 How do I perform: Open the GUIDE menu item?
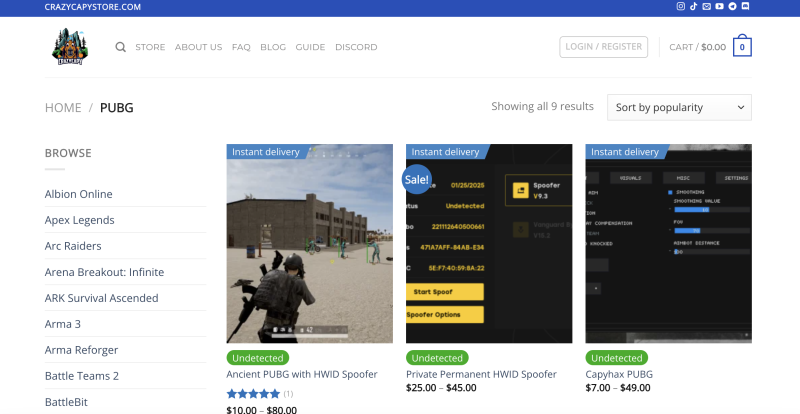(x=310, y=47)
